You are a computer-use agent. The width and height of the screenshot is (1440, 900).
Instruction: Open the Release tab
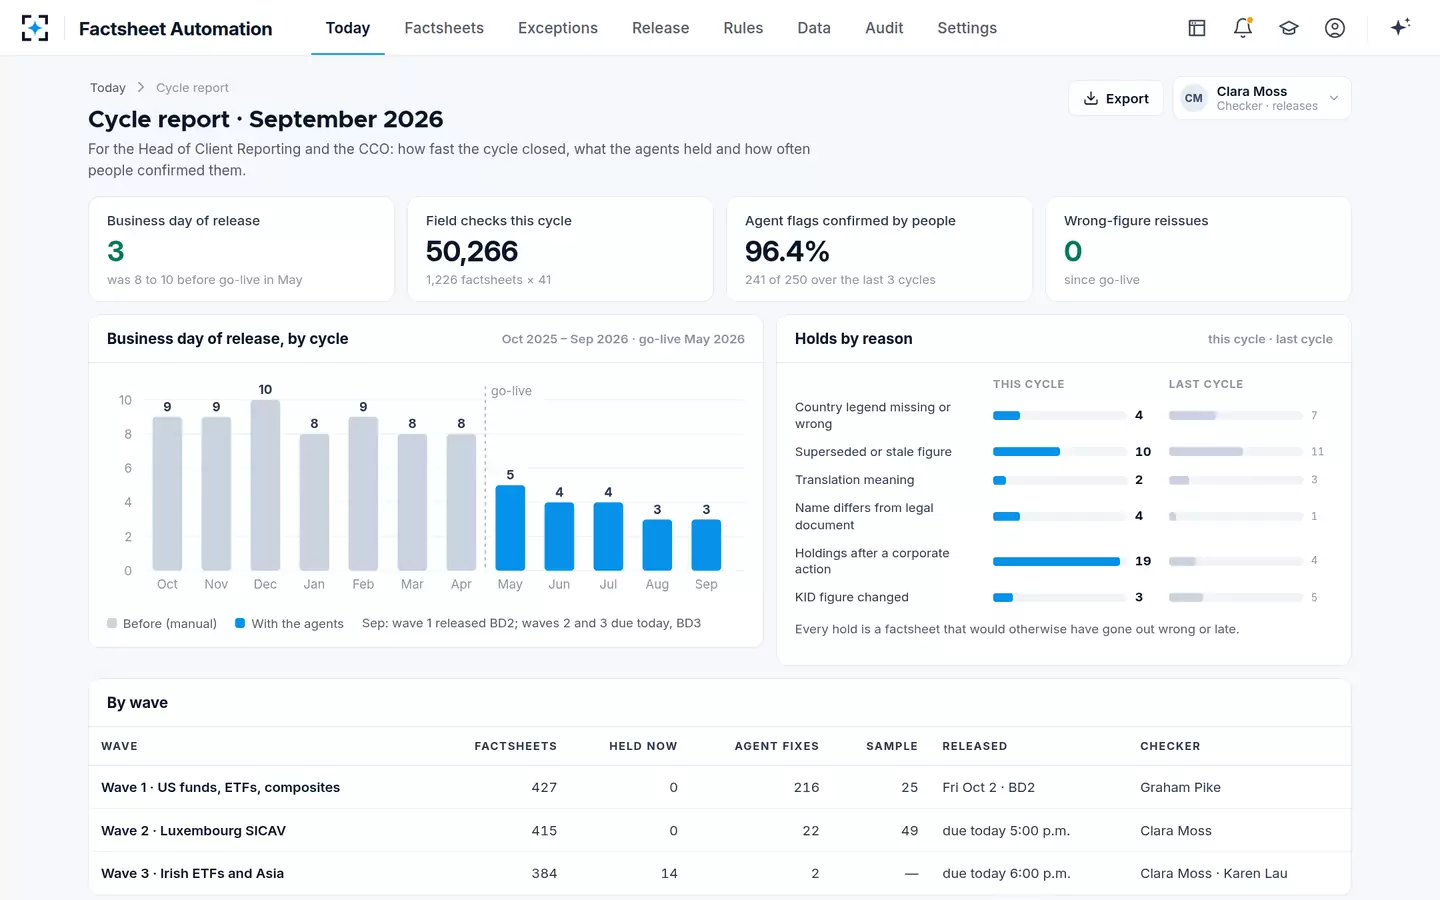click(x=660, y=28)
